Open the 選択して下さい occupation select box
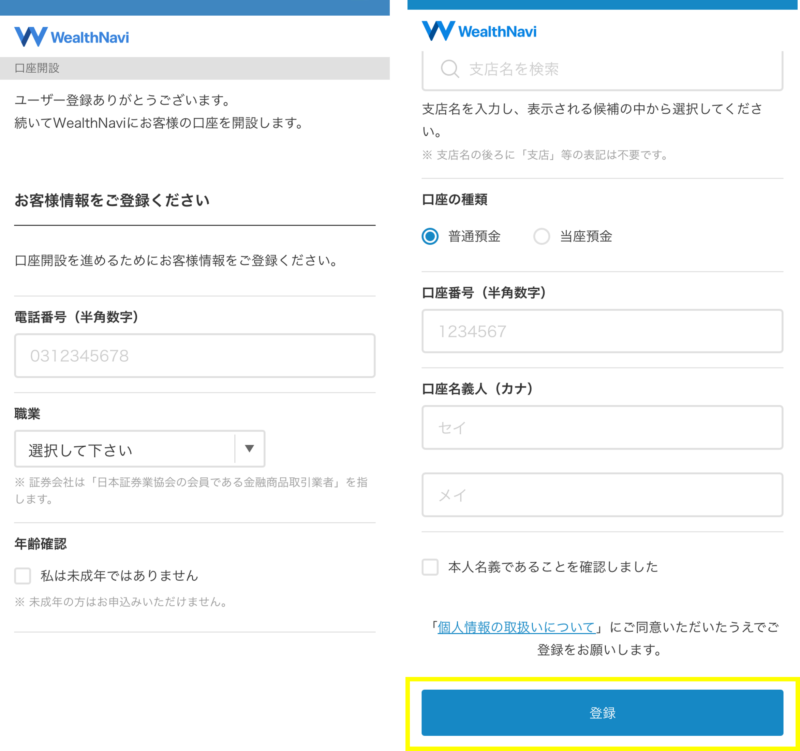Viewport: 800px width, 751px height. [140, 449]
